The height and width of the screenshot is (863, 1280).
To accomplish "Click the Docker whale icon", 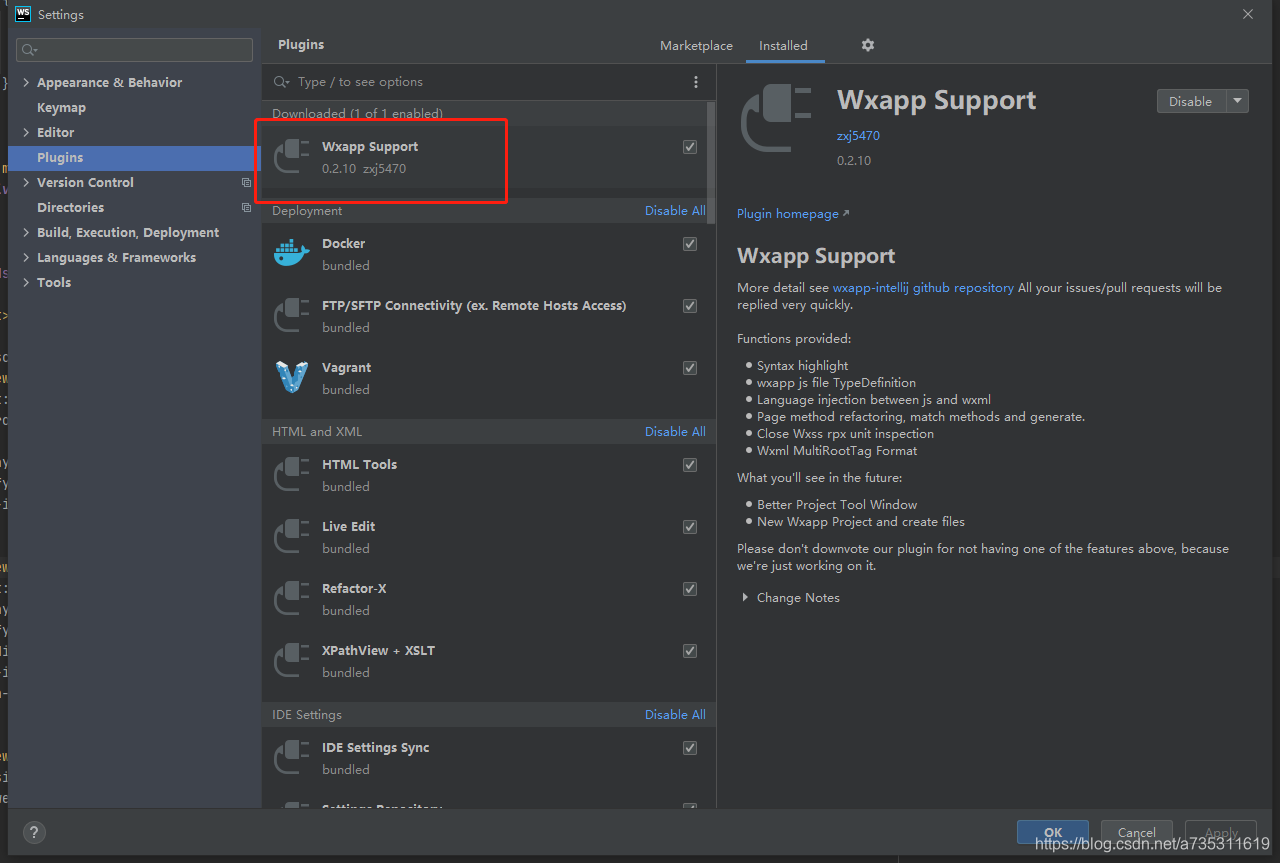I will pos(292,254).
